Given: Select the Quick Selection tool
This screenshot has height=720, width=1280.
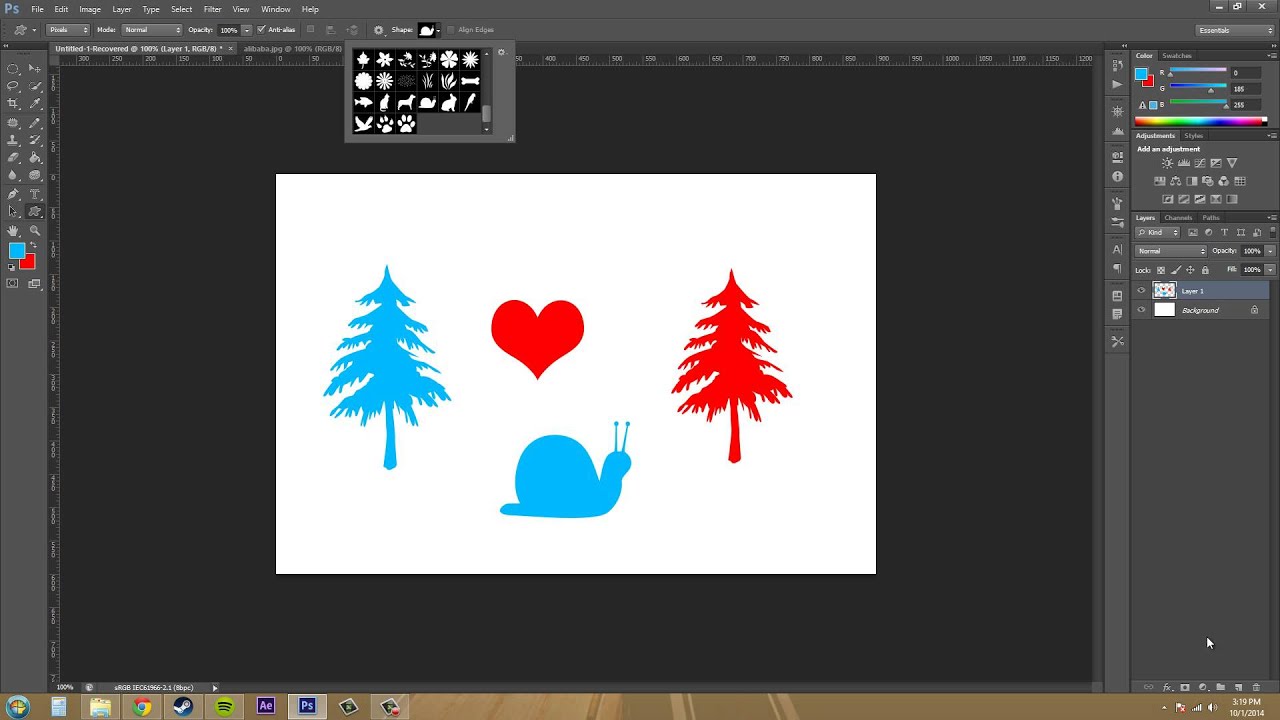Looking at the screenshot, I should (x=35, y=86).
